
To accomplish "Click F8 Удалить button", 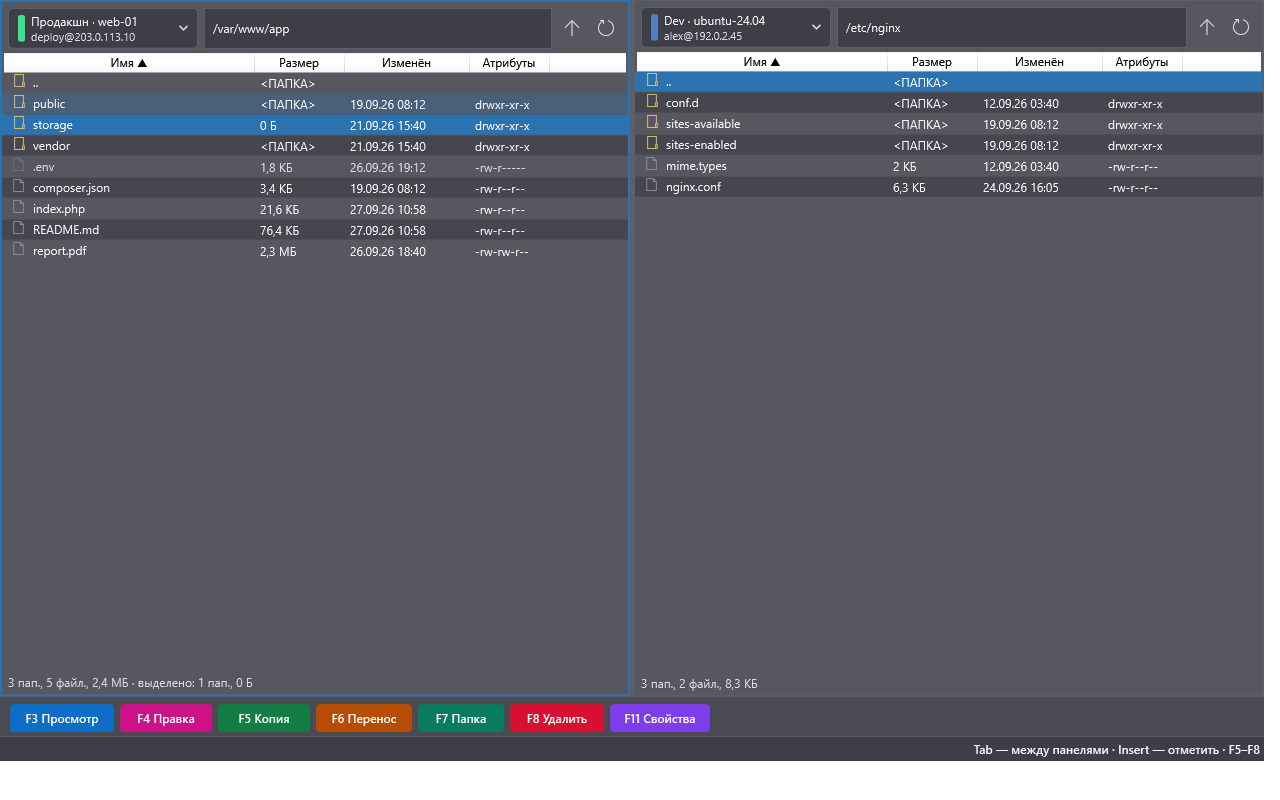I will coord(557,718).
